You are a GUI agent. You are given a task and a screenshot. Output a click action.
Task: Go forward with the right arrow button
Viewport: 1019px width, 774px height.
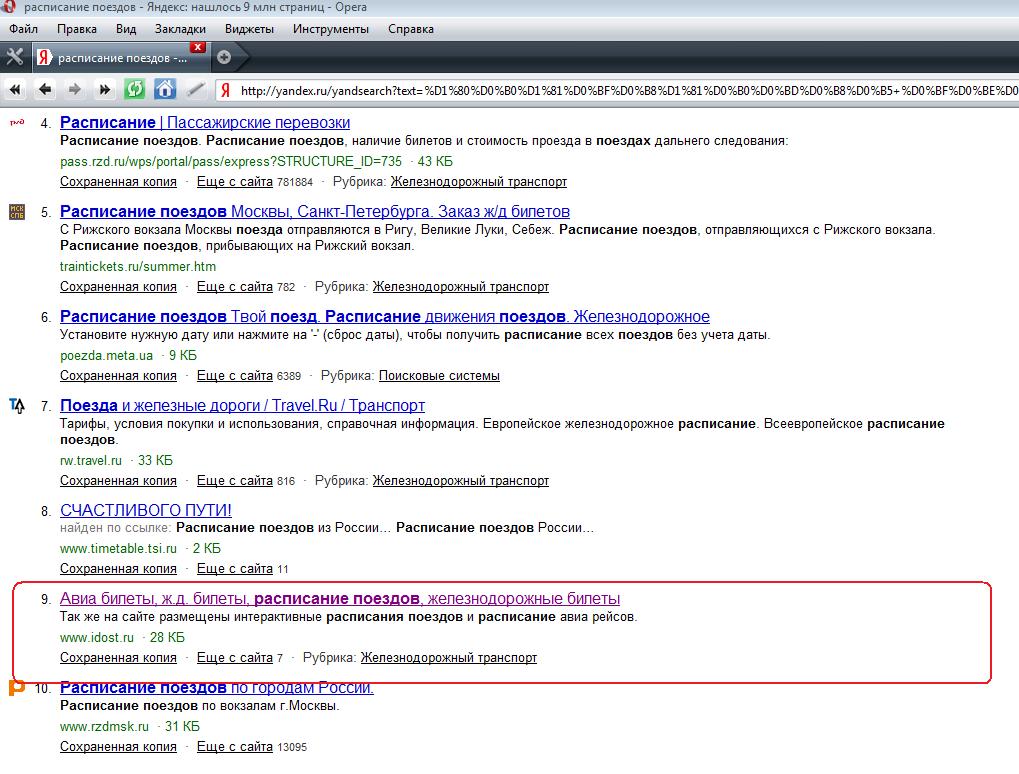[75, 90]
